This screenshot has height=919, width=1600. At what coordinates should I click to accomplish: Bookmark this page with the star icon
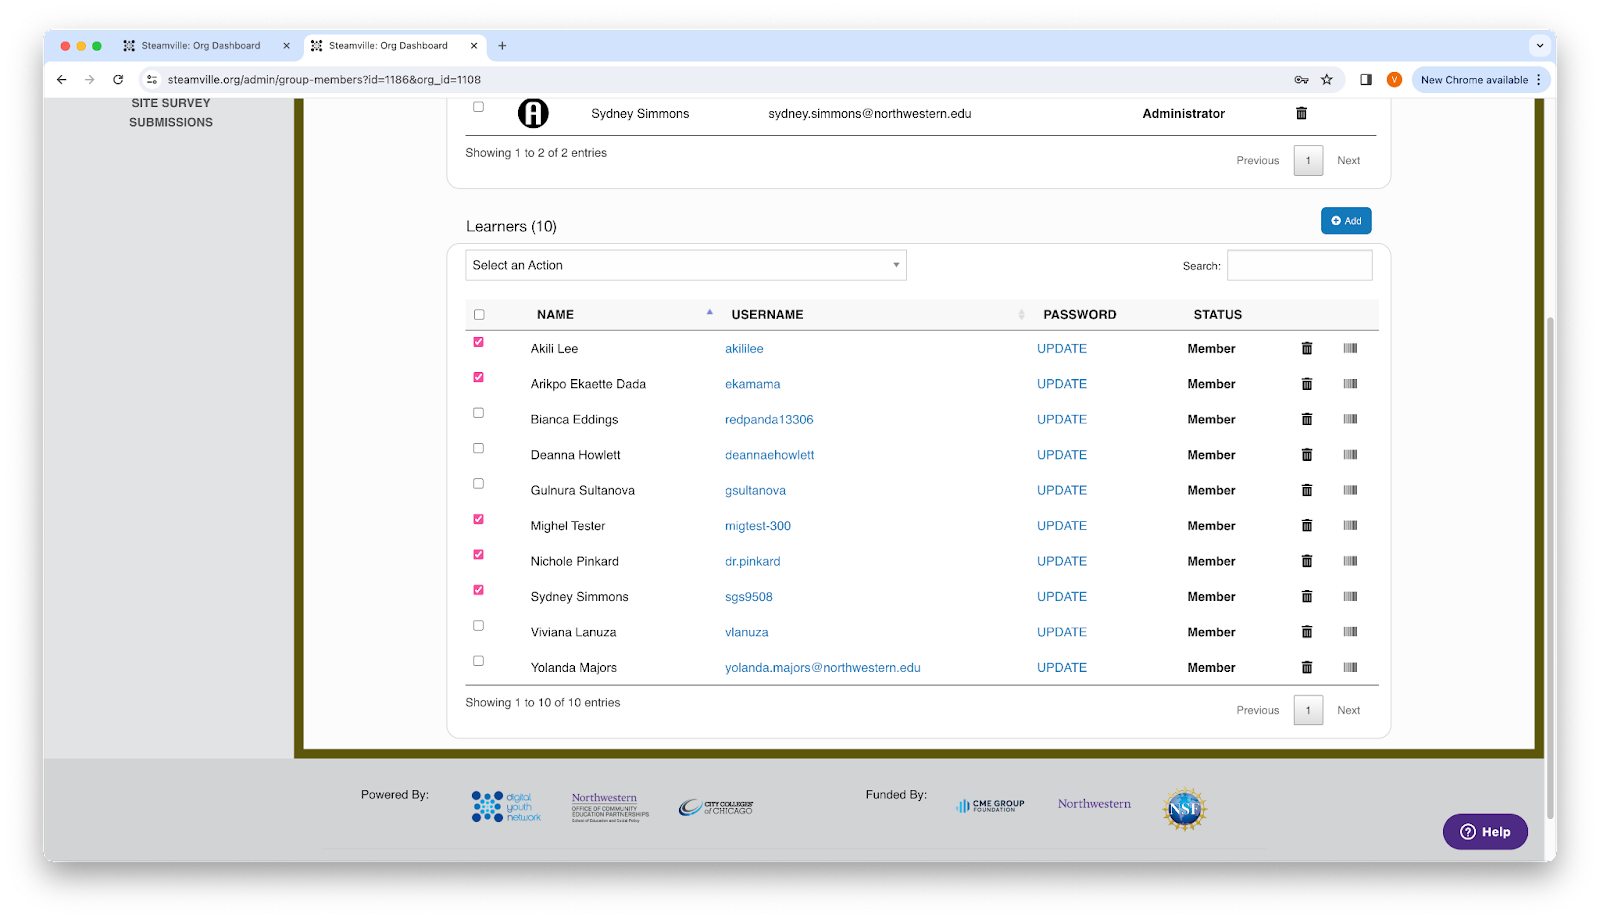click(1327, 79)
